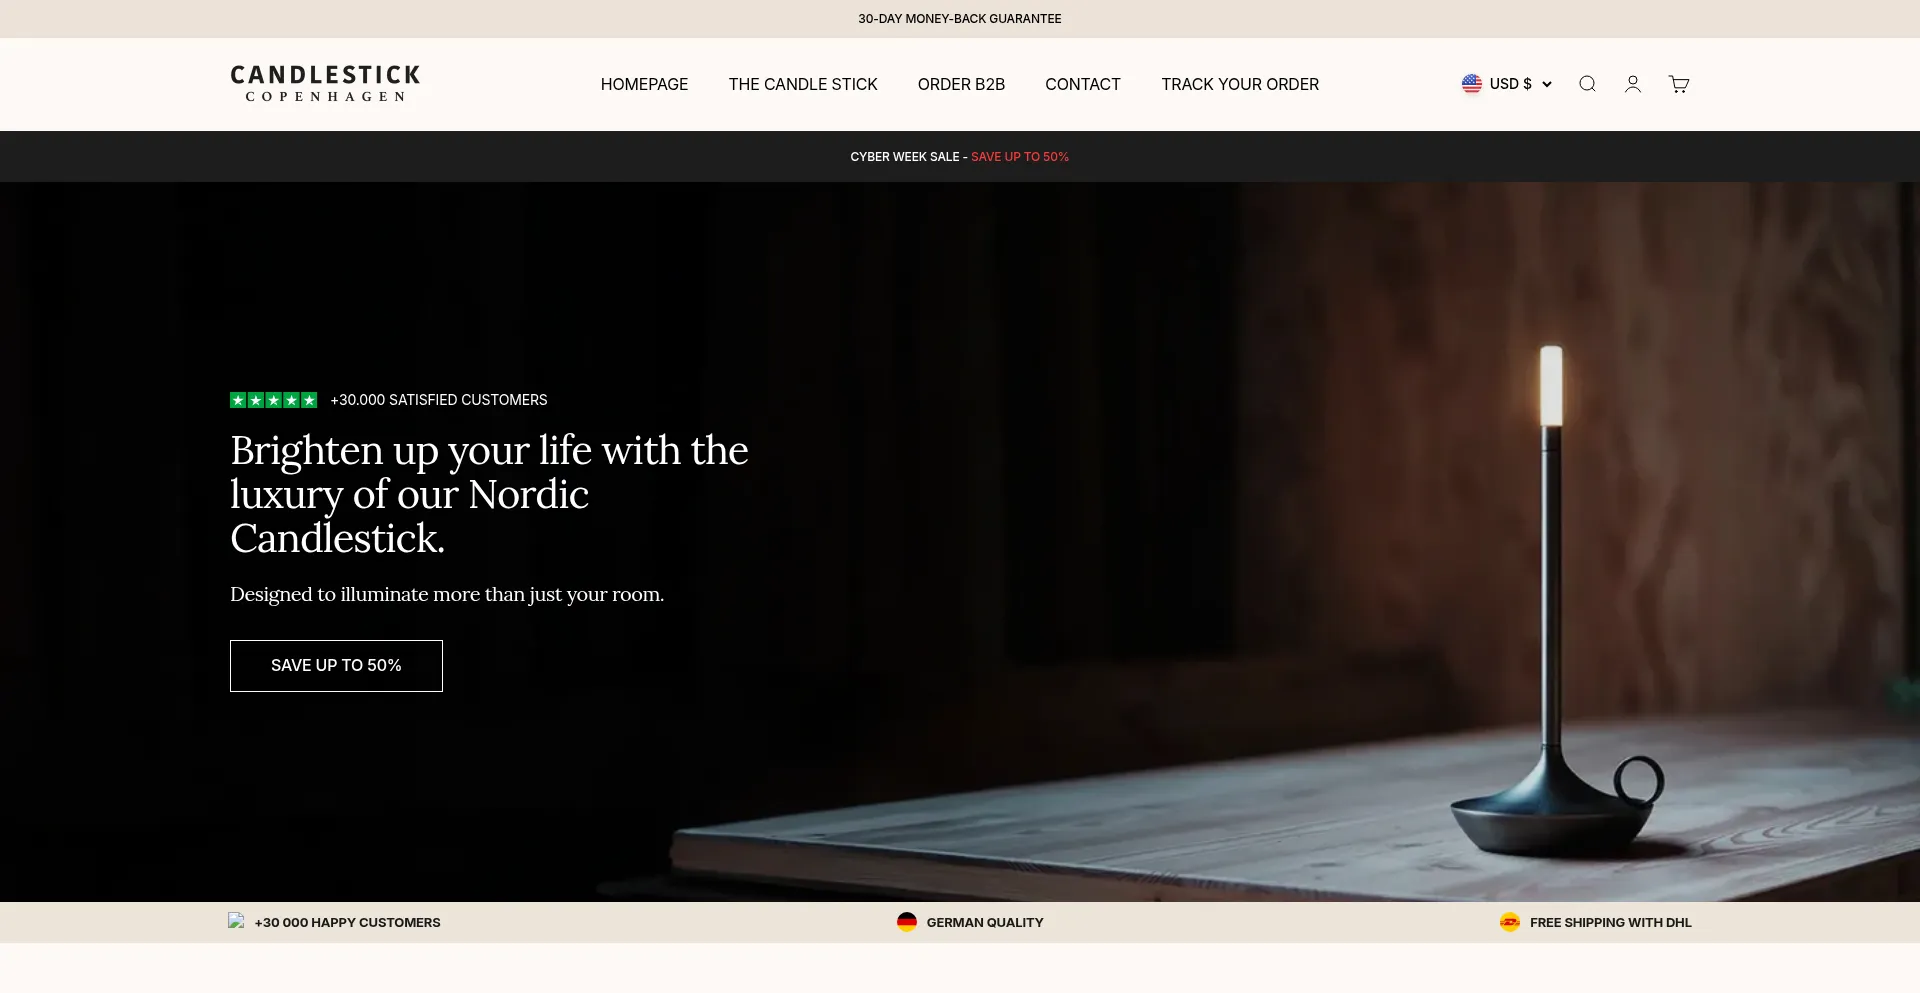This screenshot has height=993, width=1920.
Task: Open the shopping cart icon
Action: click(1679, 84)
